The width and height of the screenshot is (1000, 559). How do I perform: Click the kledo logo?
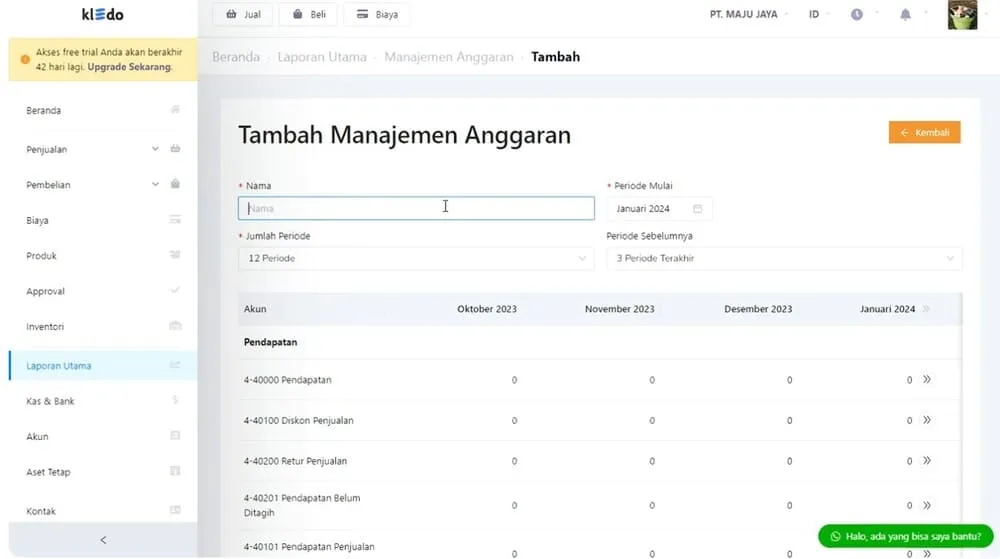[x=103, y=14]
